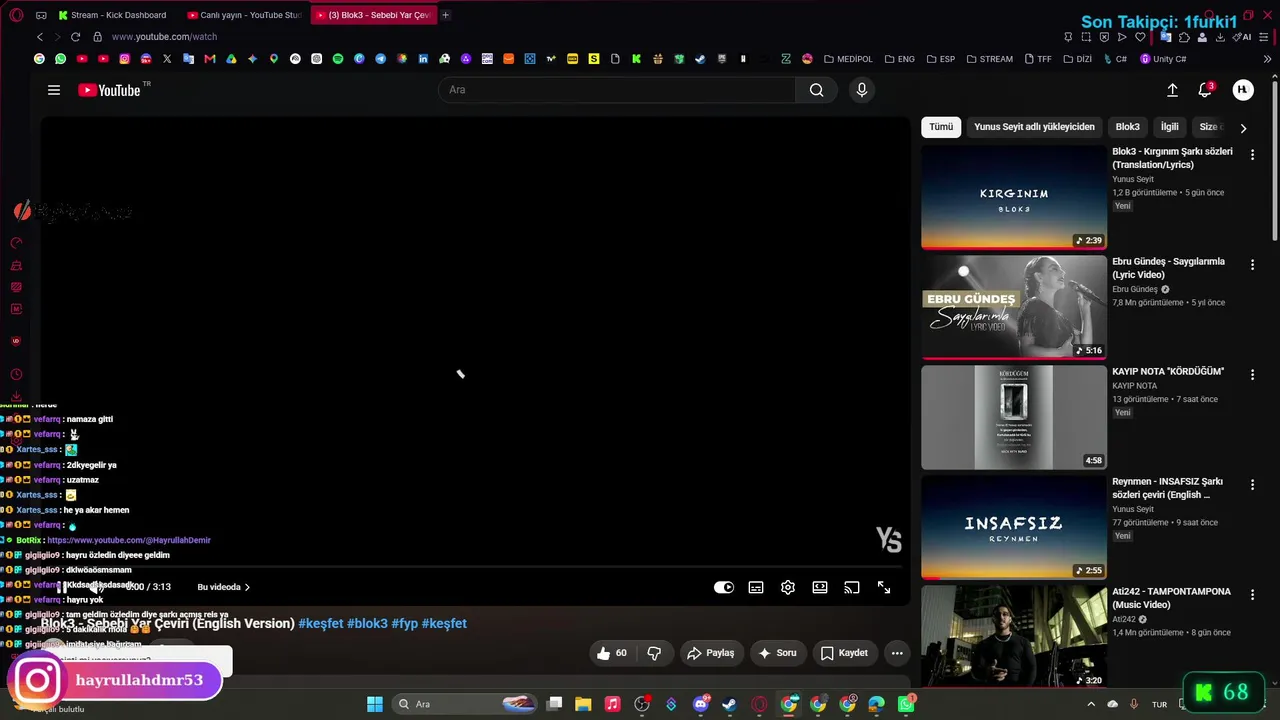The image size is (1280, 720).
Task: Select the İlgili filter chip
Action: [1169, 127]
